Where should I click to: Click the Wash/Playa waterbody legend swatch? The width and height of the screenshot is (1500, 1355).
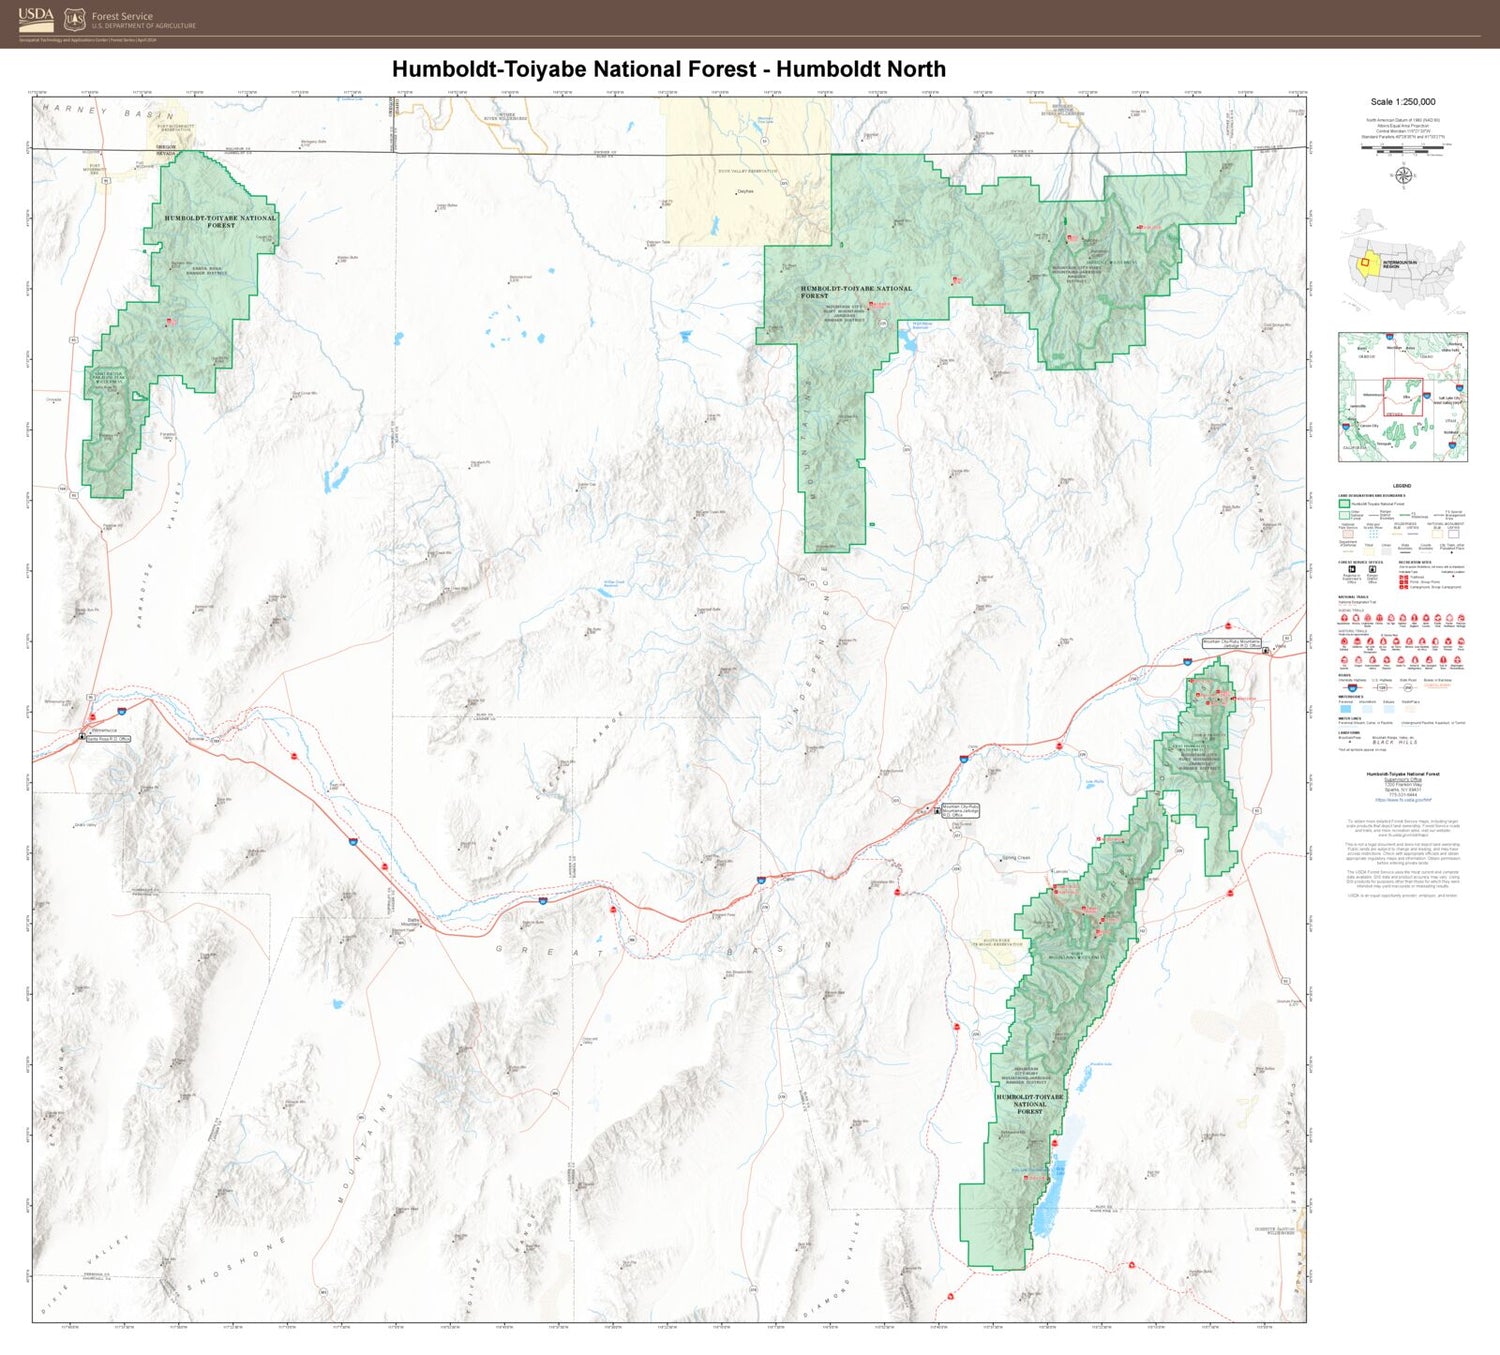click(x=1410, y=709)
